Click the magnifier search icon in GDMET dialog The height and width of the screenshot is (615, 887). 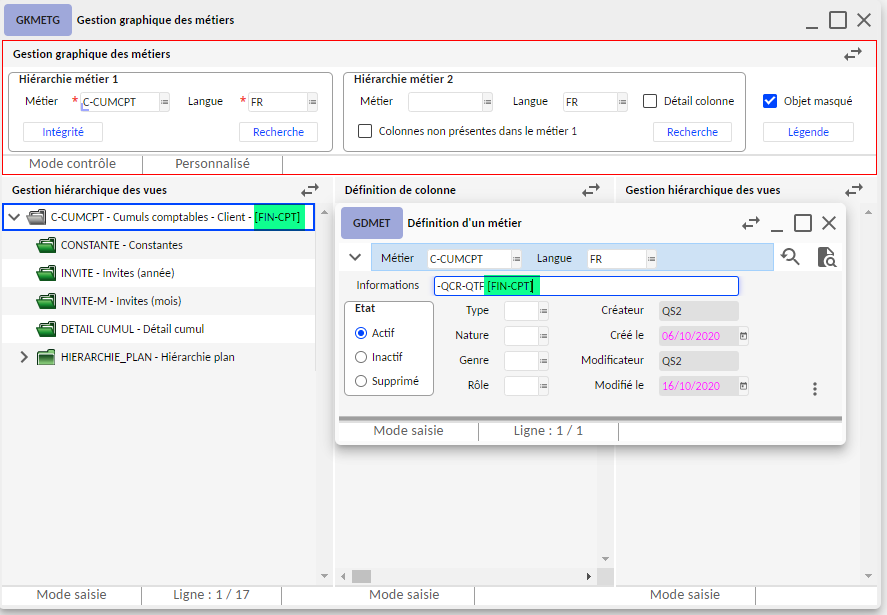(x=790, y=257)
